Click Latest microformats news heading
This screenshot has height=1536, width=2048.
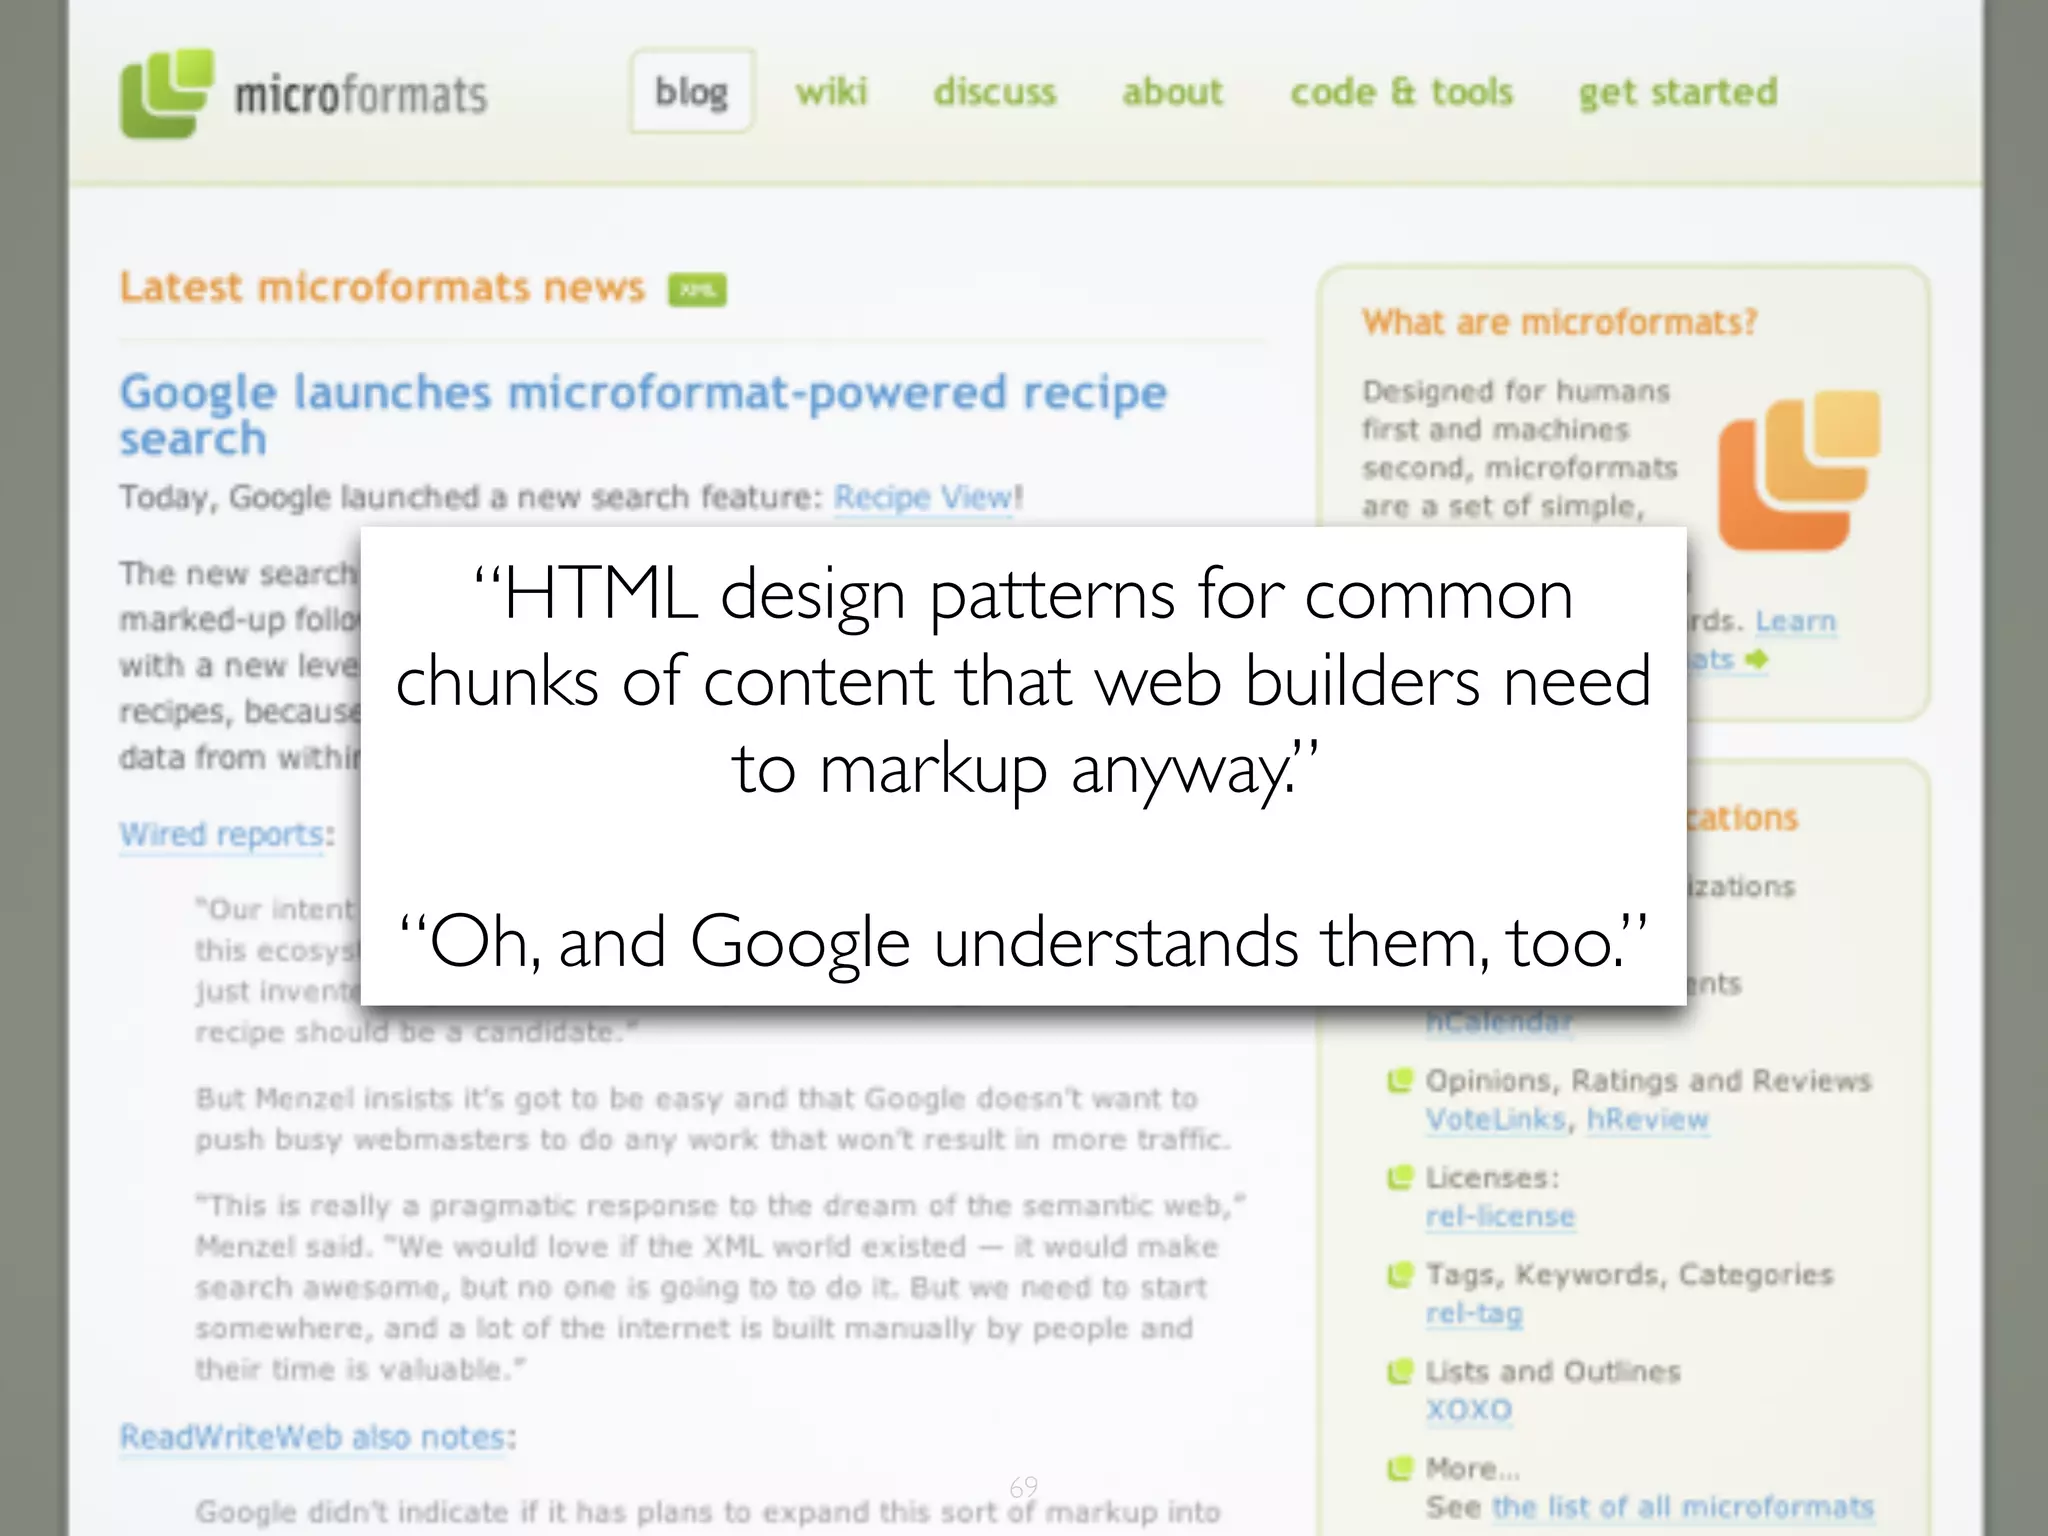pyautogui.click(x=382, y=288)
